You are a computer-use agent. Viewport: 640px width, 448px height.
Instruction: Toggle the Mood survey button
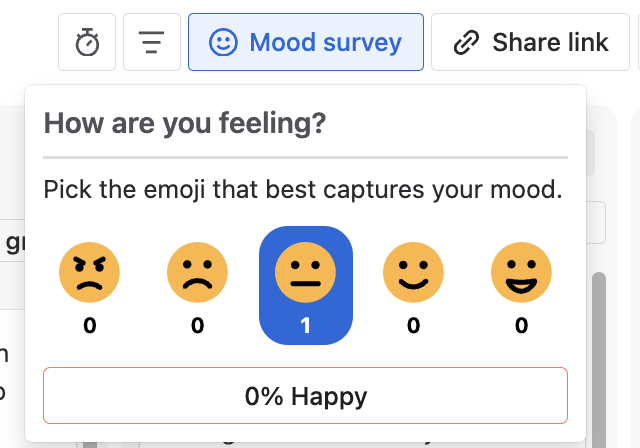pos(306,42)
